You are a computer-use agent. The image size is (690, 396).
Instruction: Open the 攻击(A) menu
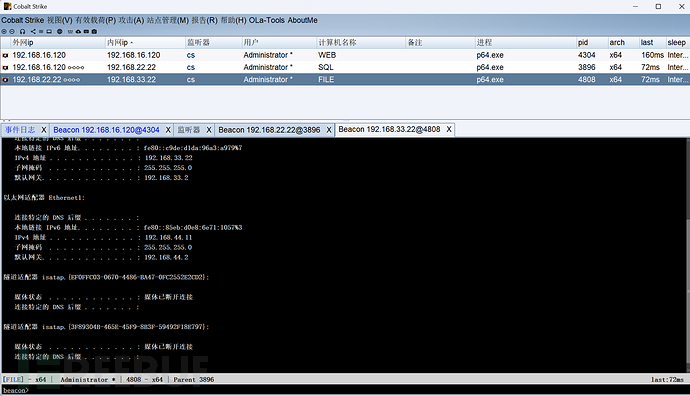pos(131,20)
